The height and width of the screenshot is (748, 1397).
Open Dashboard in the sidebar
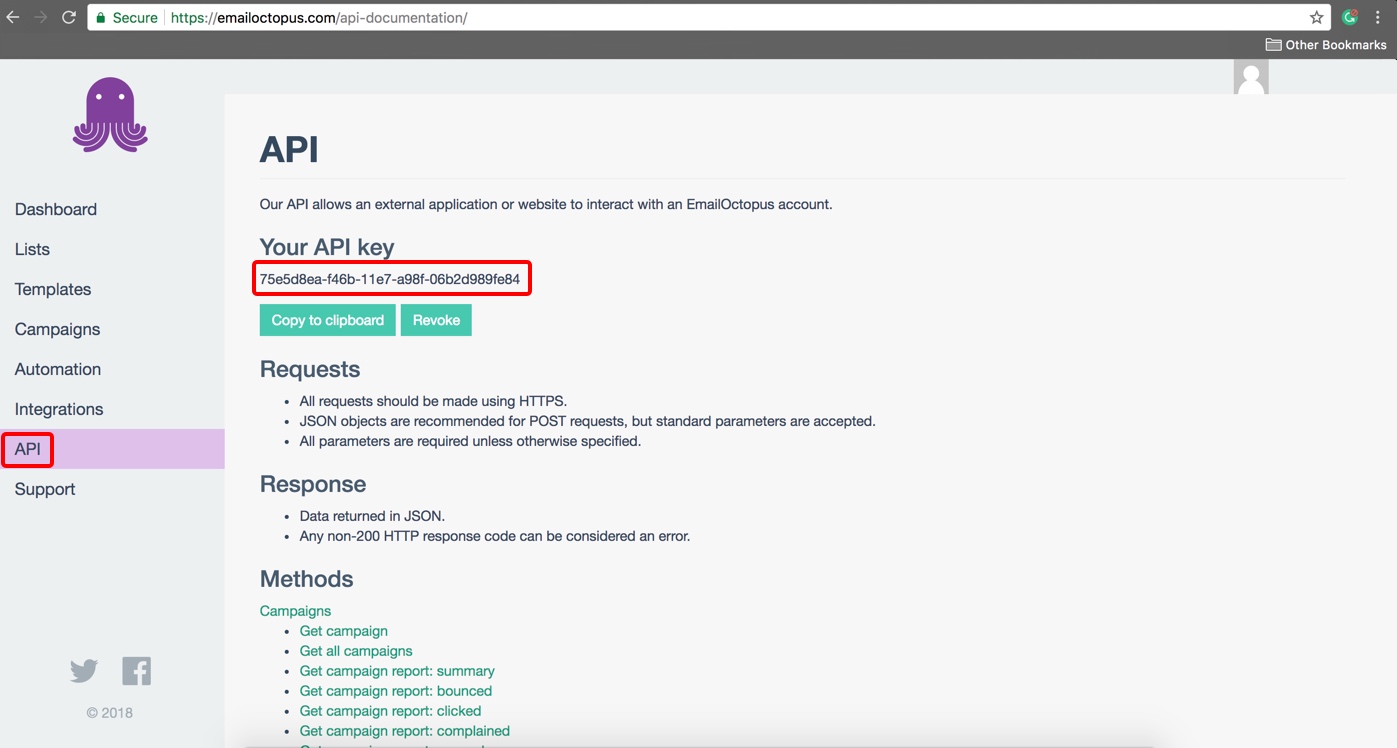56,209
